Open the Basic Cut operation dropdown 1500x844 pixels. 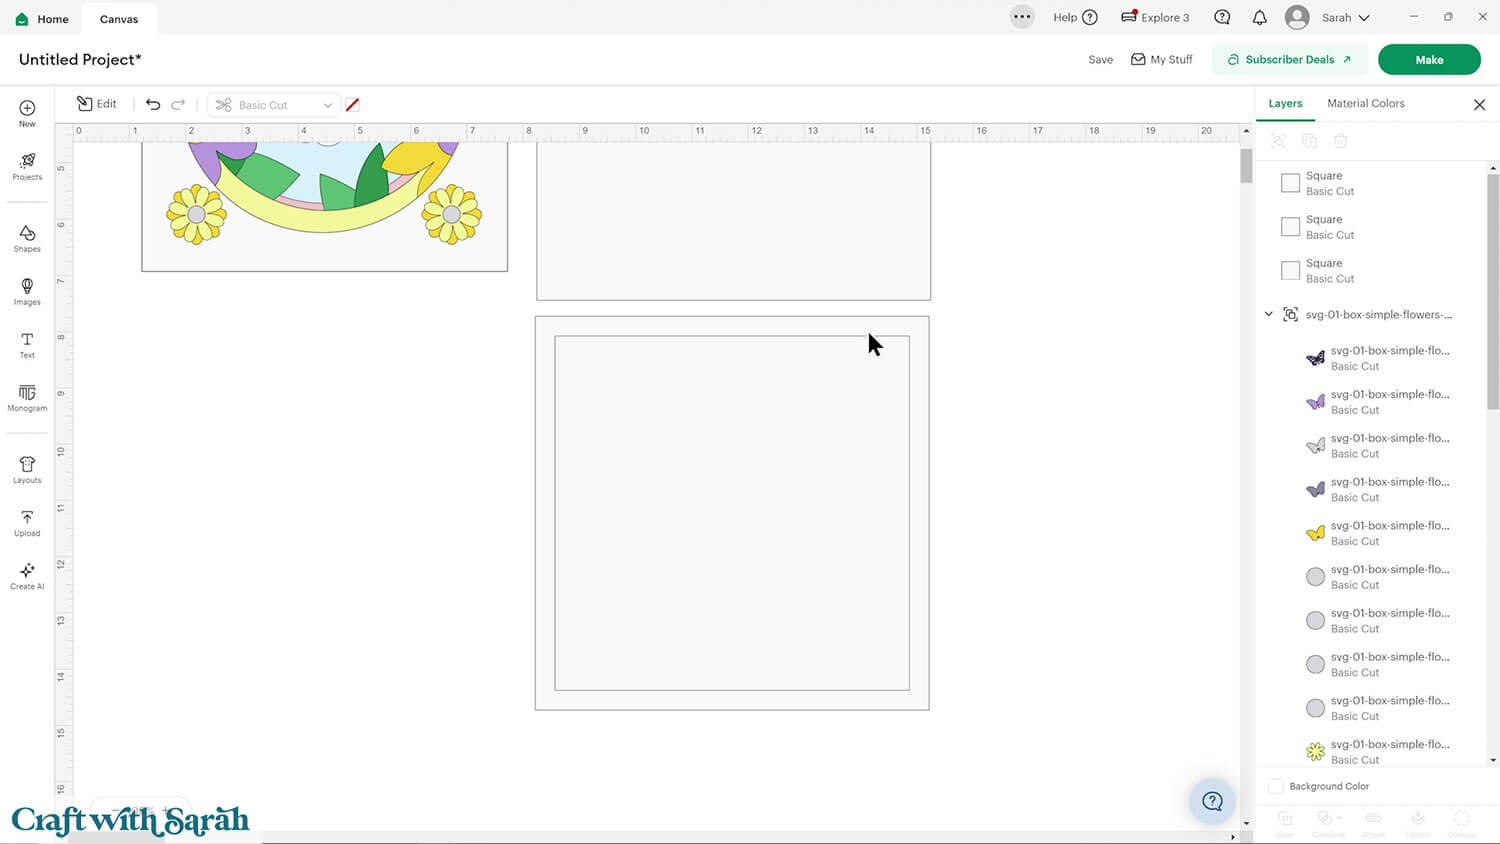click(274, 105)
